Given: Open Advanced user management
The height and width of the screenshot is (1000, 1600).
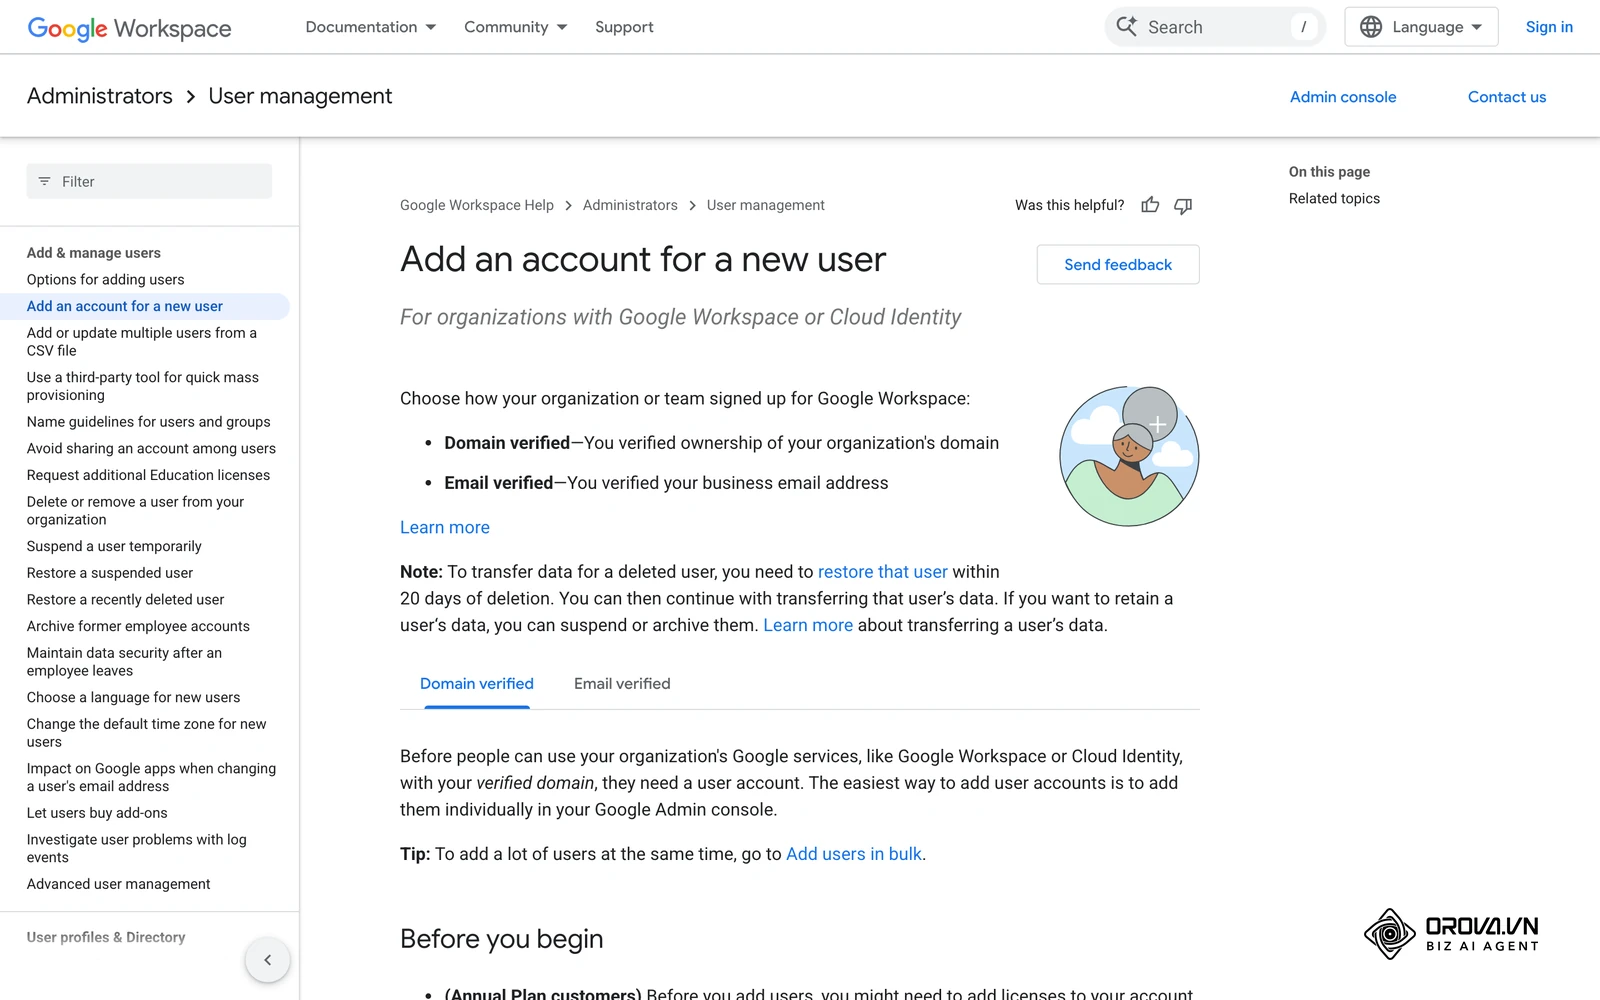Looking at the screenshot, I should 118,884.
